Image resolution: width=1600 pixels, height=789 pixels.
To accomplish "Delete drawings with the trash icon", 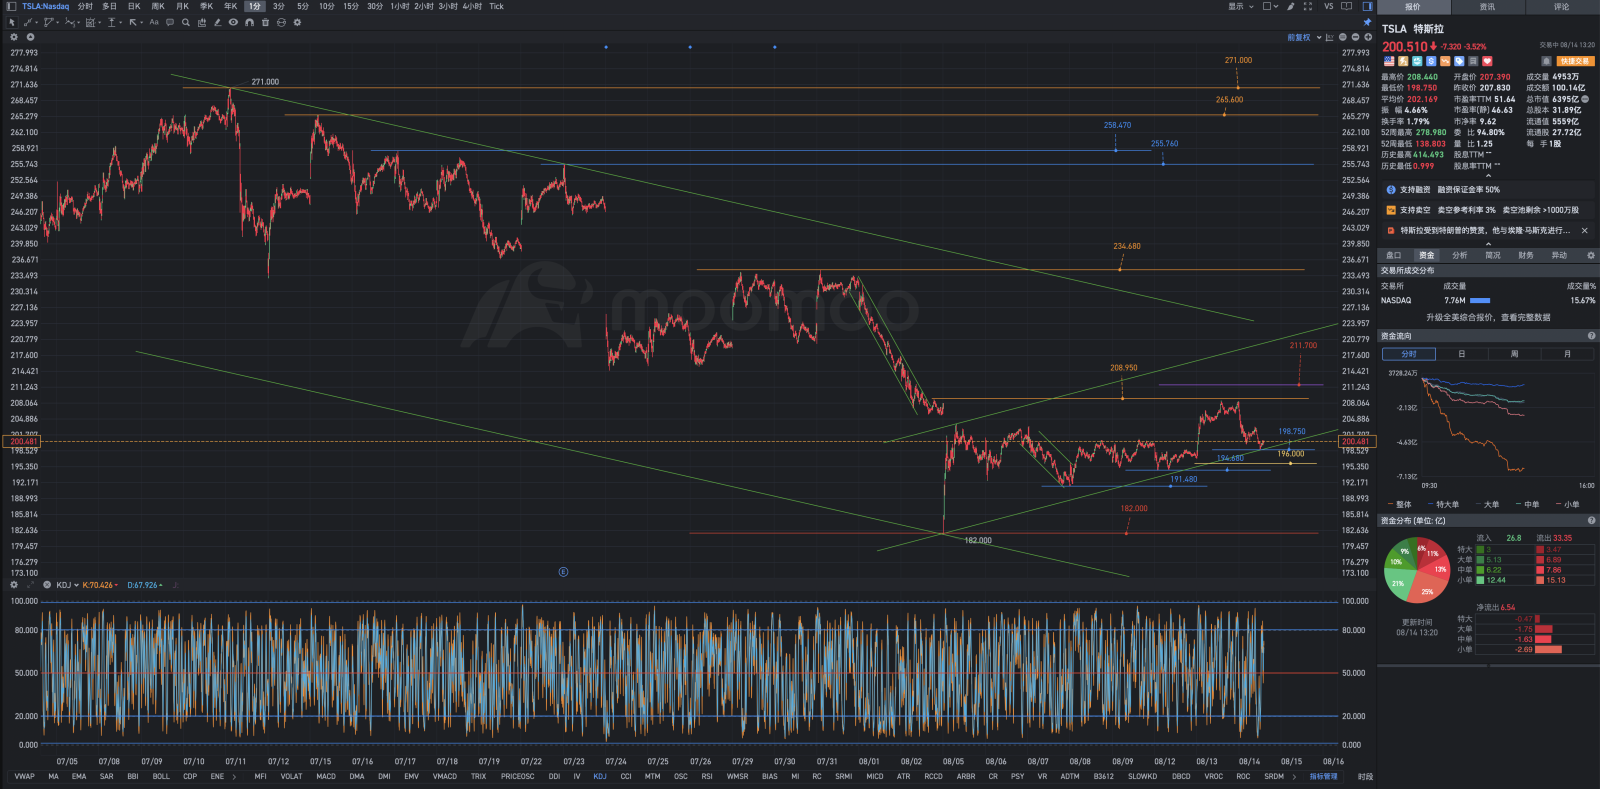I will tap(265, 22).
